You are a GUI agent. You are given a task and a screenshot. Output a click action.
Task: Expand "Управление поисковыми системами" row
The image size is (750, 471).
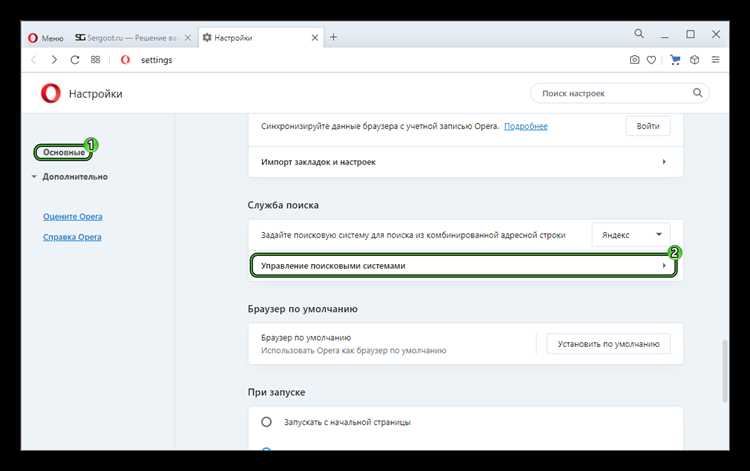[465, 266]
